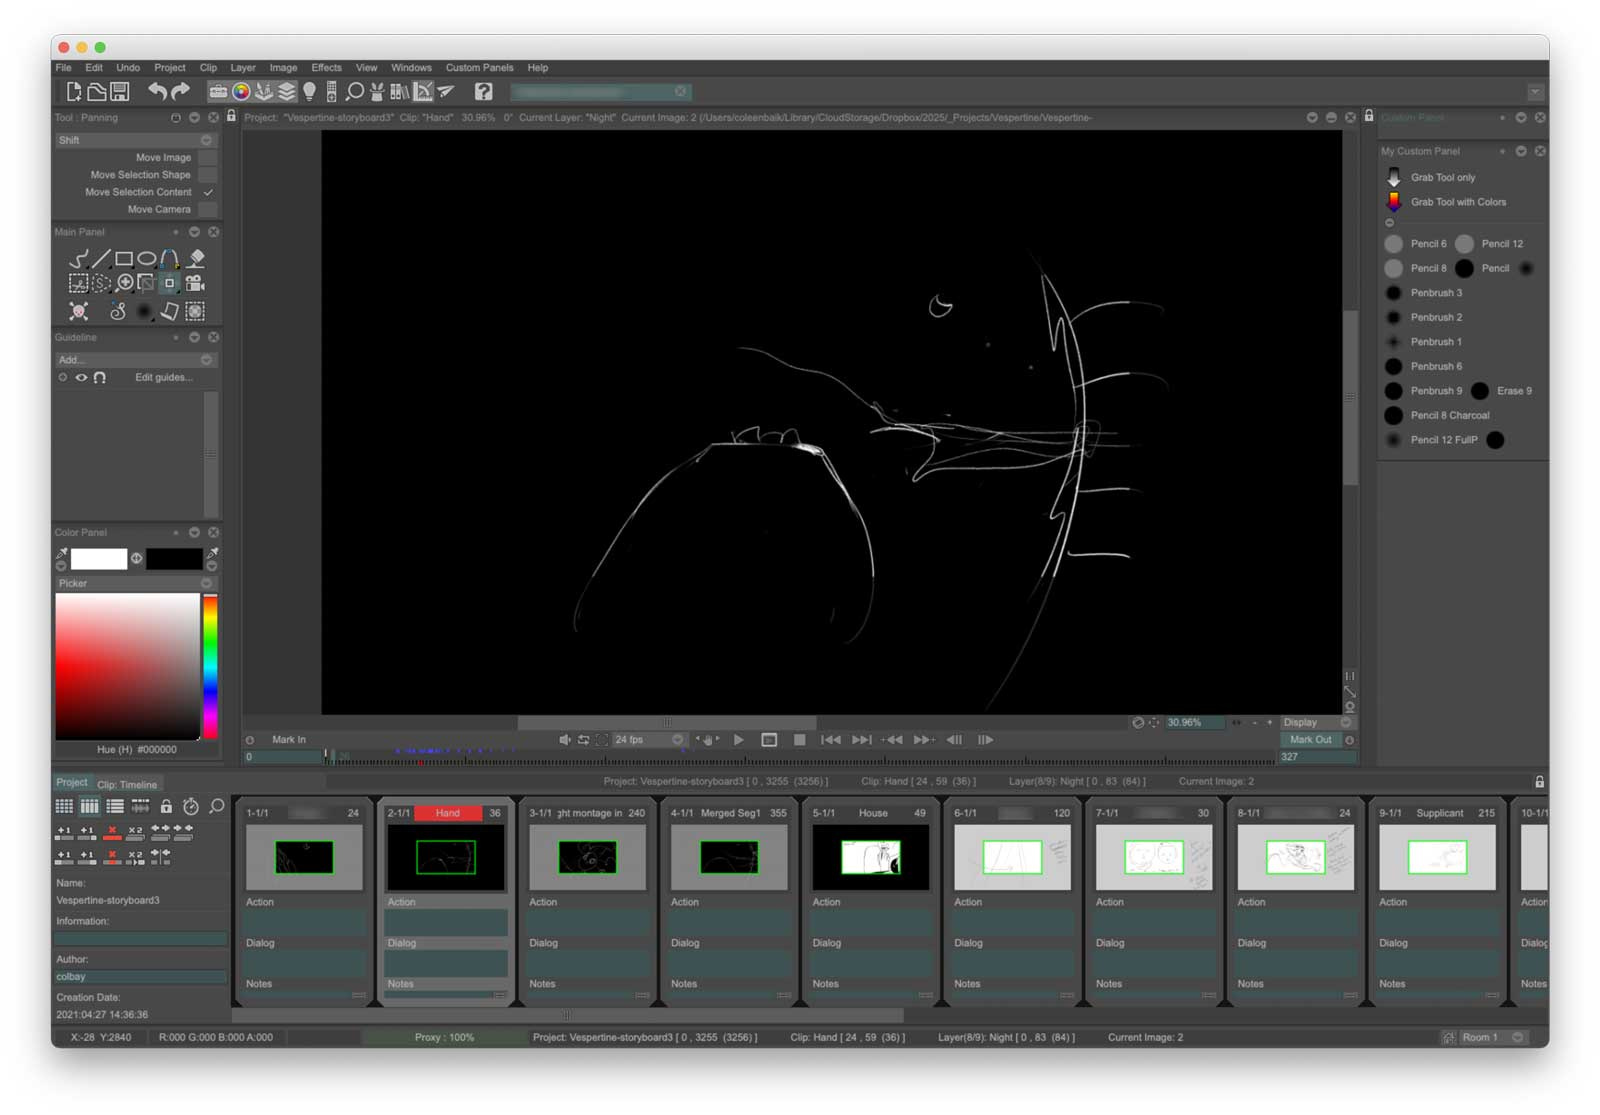Click the Open Project folder icon
The image size is (1600, 1115).
pos(97,92)
